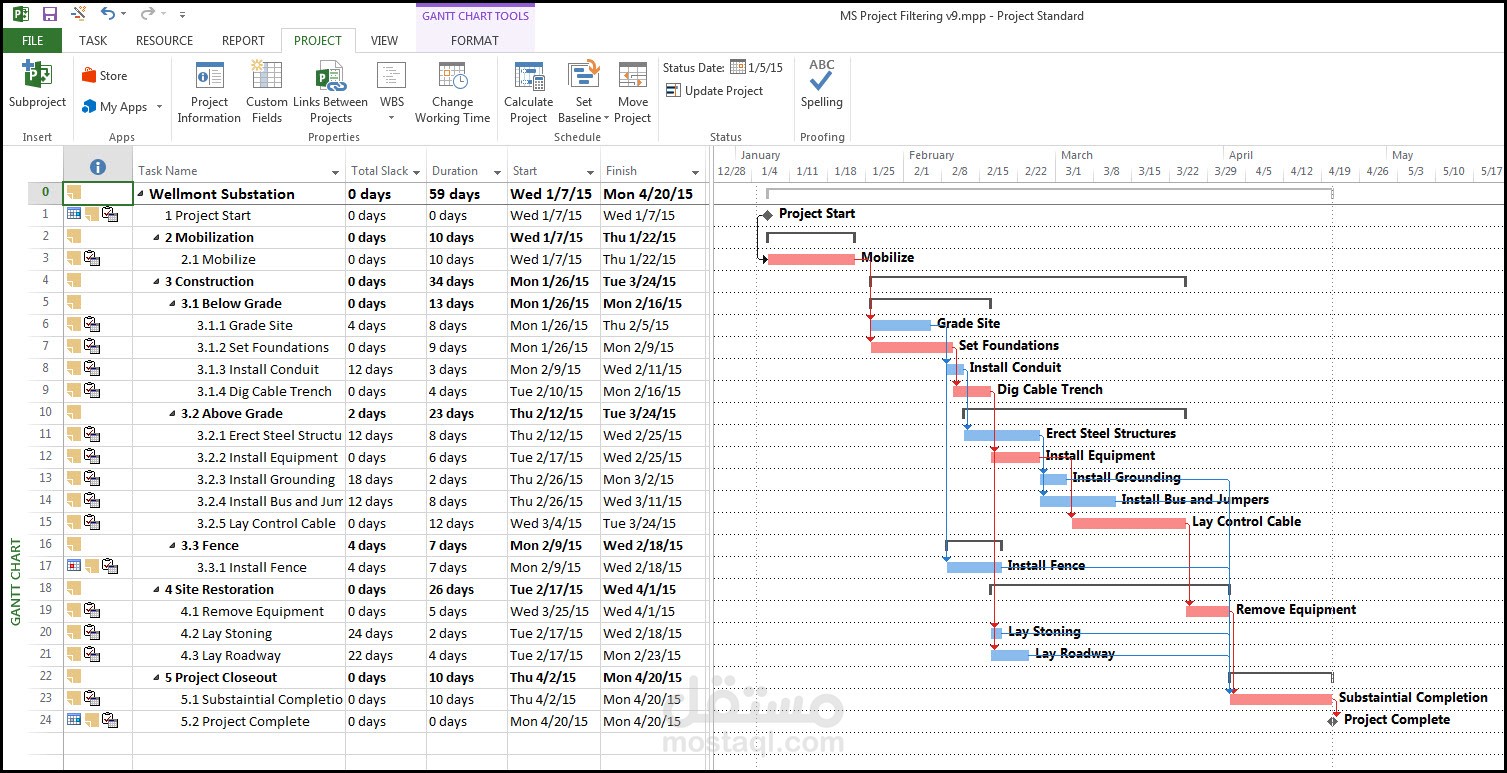Click the Project app icon in title bar

coord(20,14)
